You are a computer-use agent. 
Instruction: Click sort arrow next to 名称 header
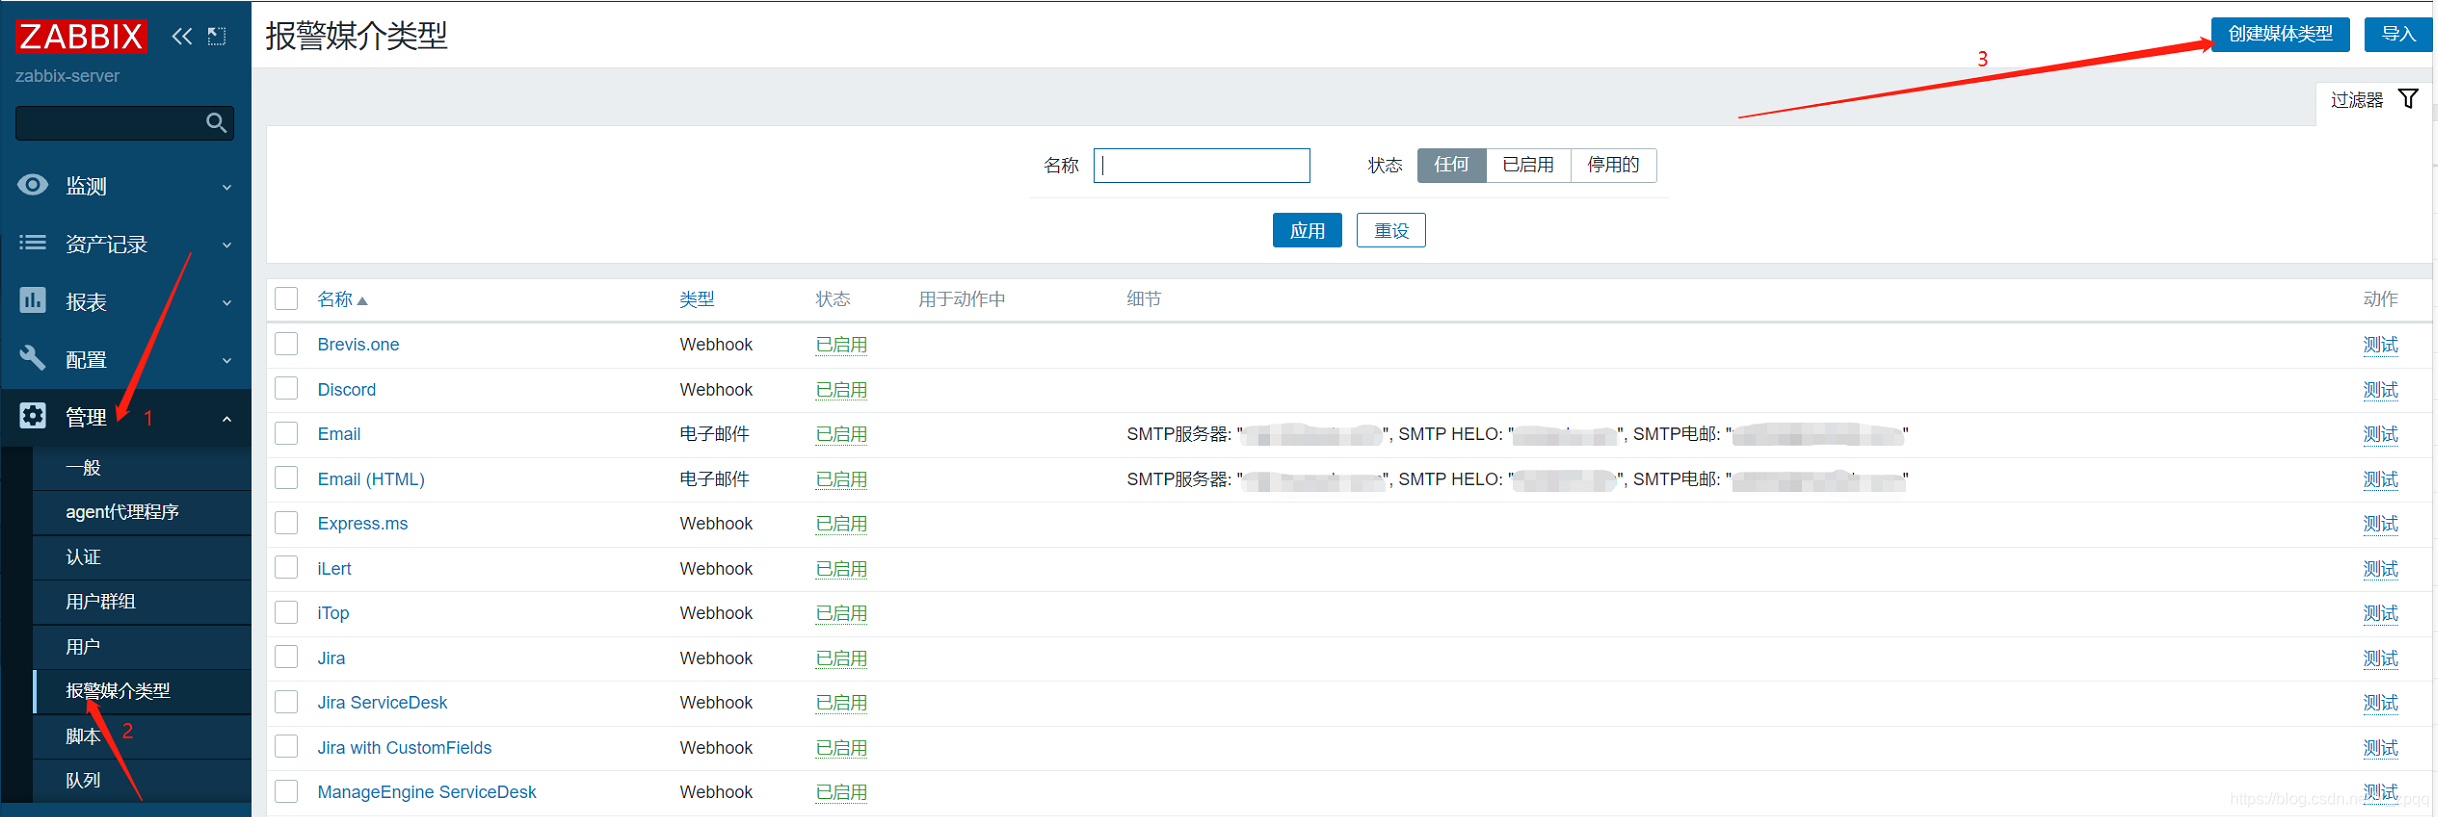tap(362, 300)
